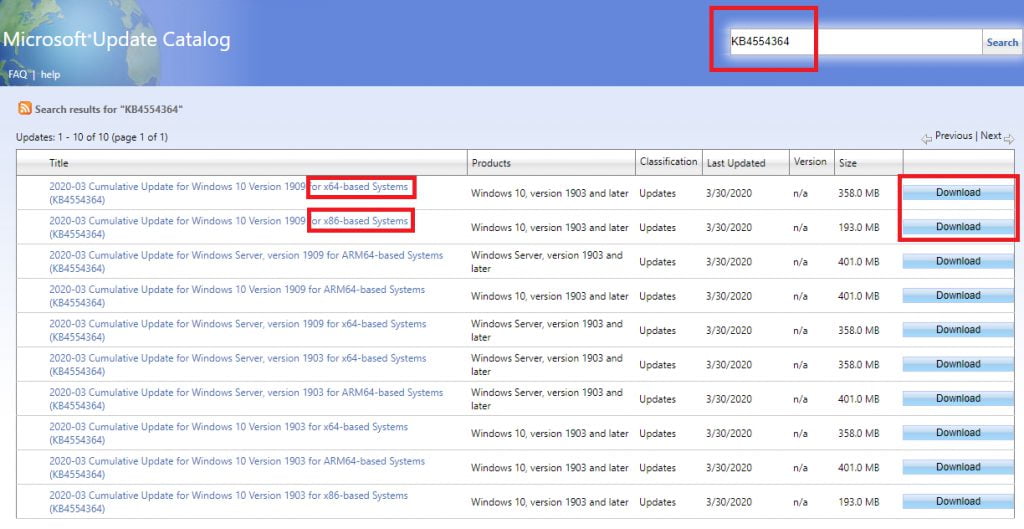This screenshot has width=1024, height=529.
Task: Download Windows 10 1909 x64 update
Action: click(x=958, y=192)
